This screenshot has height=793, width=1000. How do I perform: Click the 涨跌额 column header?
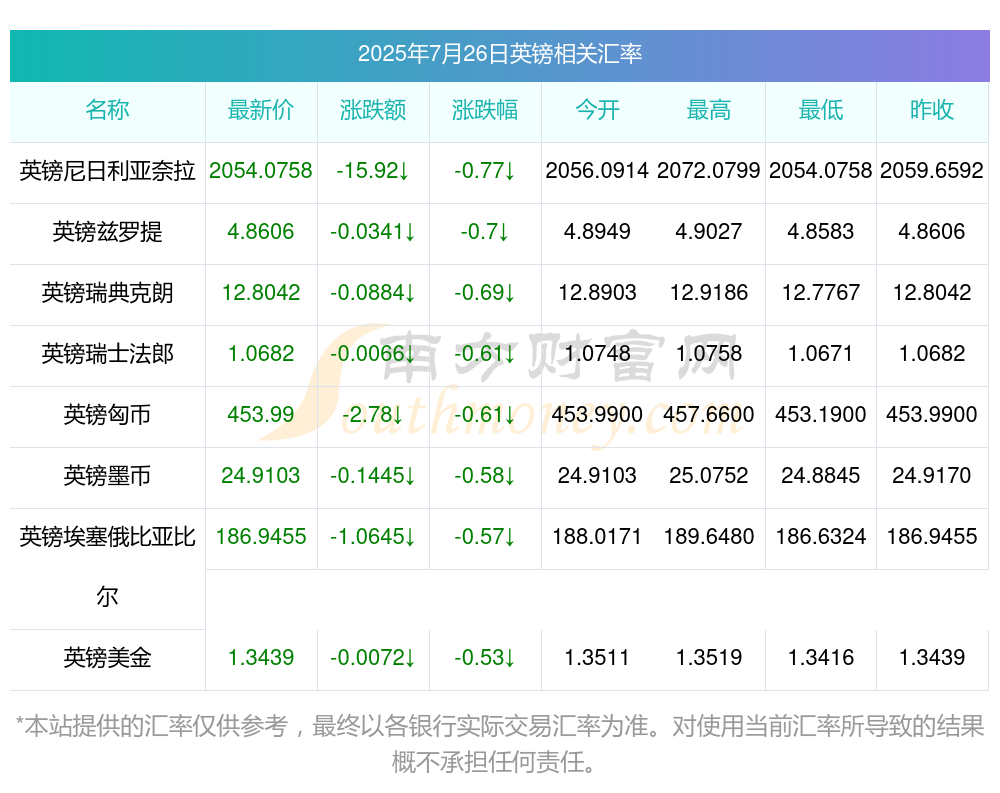[373, 110]
